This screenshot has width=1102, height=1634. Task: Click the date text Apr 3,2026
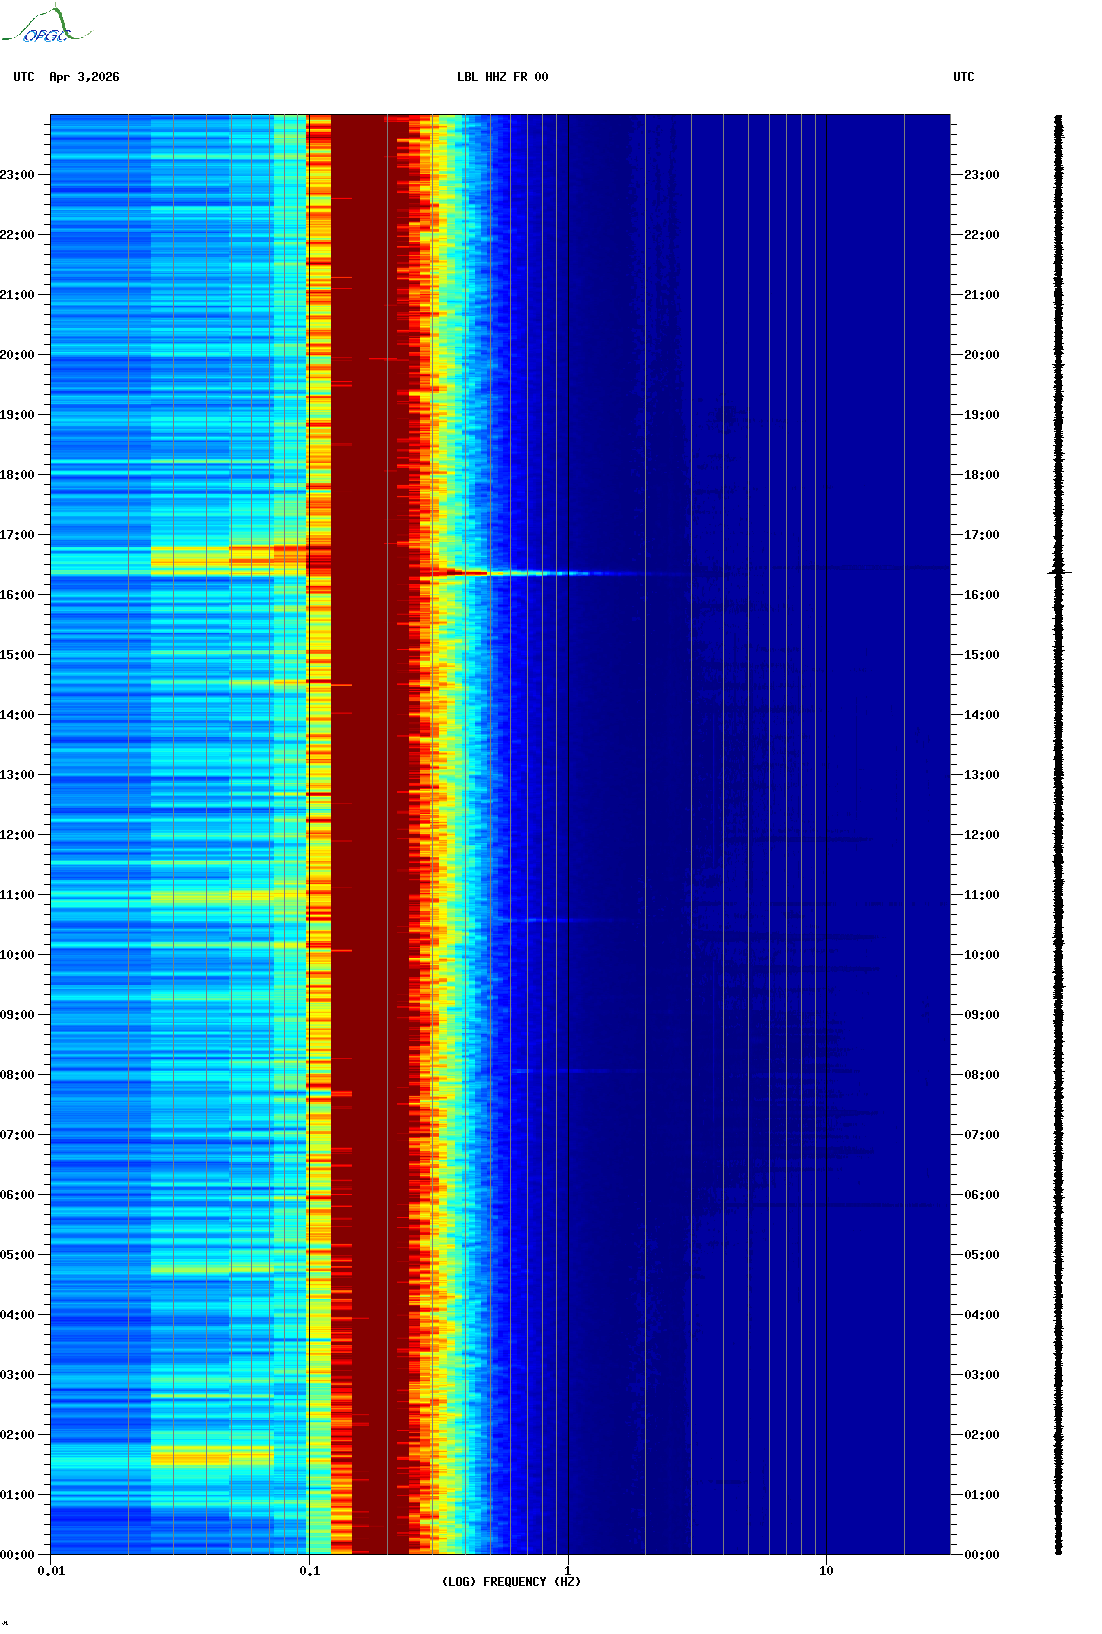coord(84,77)
